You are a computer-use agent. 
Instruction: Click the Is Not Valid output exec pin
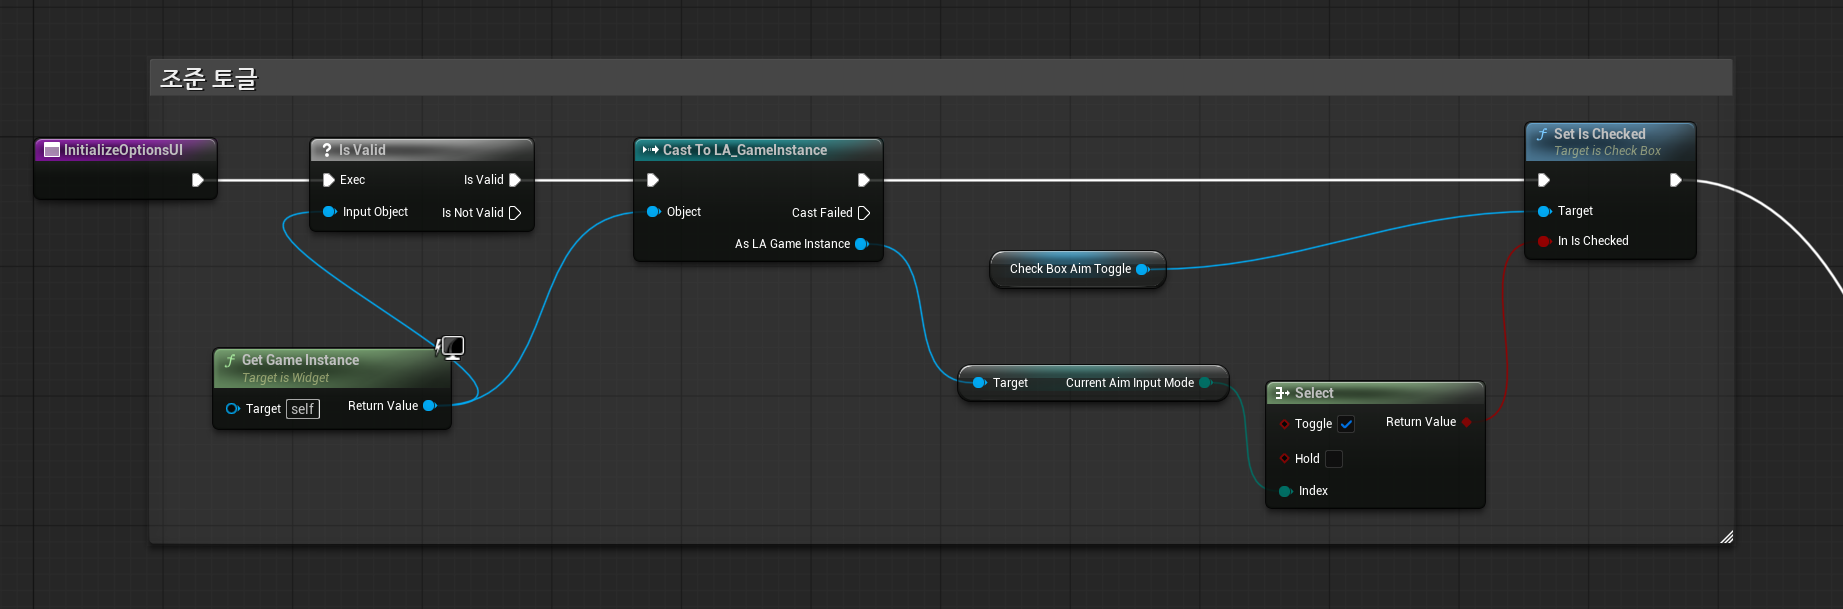[515, 213]
